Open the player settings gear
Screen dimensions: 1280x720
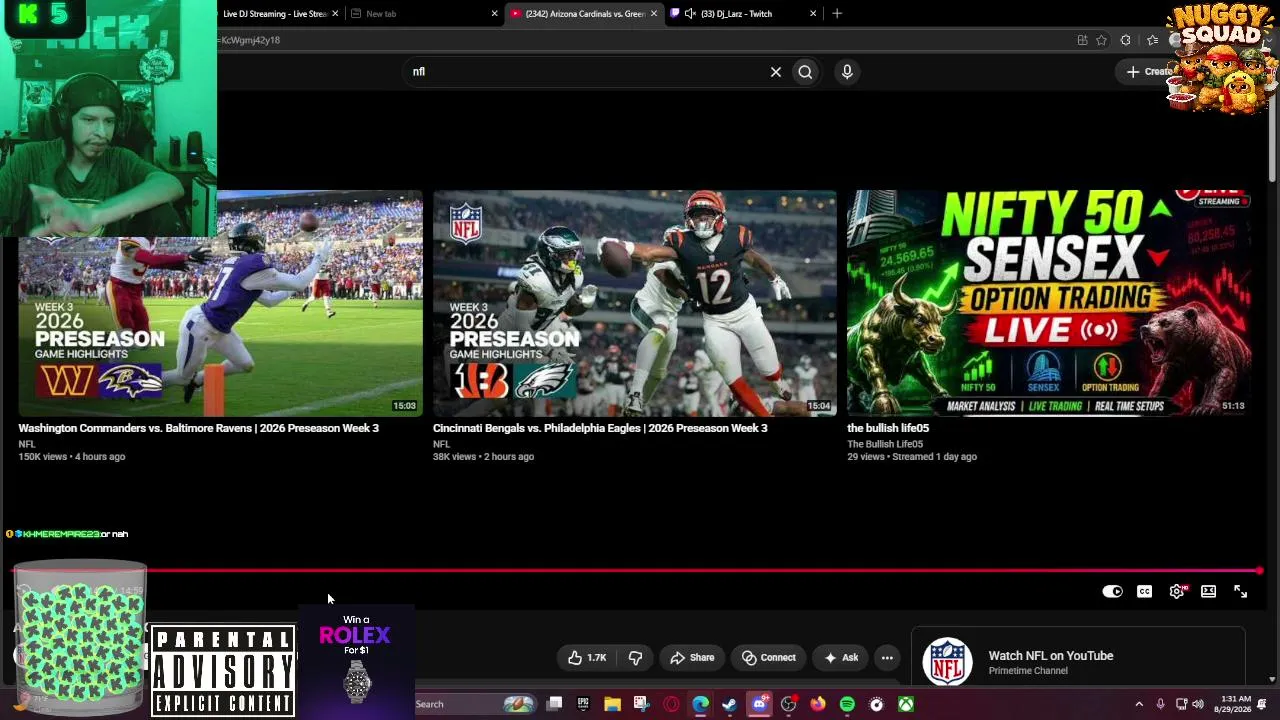click(x=1177, y=592)
